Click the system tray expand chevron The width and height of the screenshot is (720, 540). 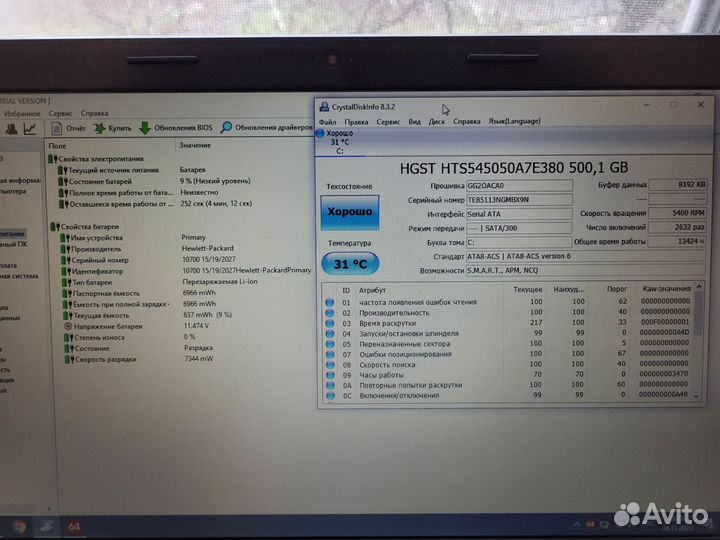tap(576, 524)
